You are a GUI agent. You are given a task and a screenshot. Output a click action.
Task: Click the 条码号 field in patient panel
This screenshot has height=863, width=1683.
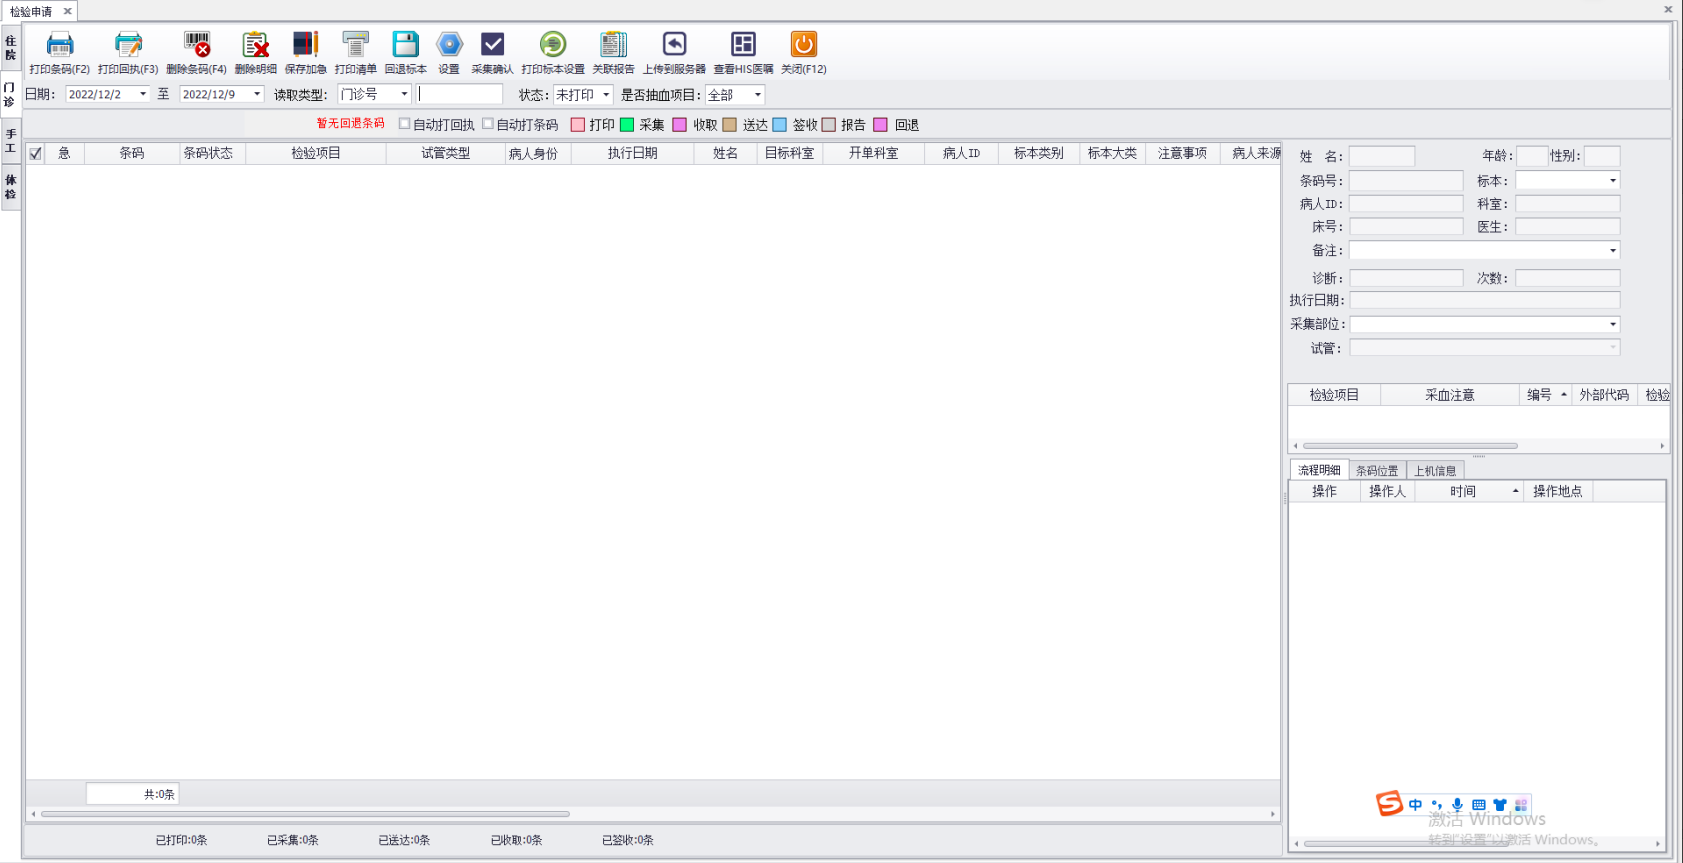[x=1406, y=181]
